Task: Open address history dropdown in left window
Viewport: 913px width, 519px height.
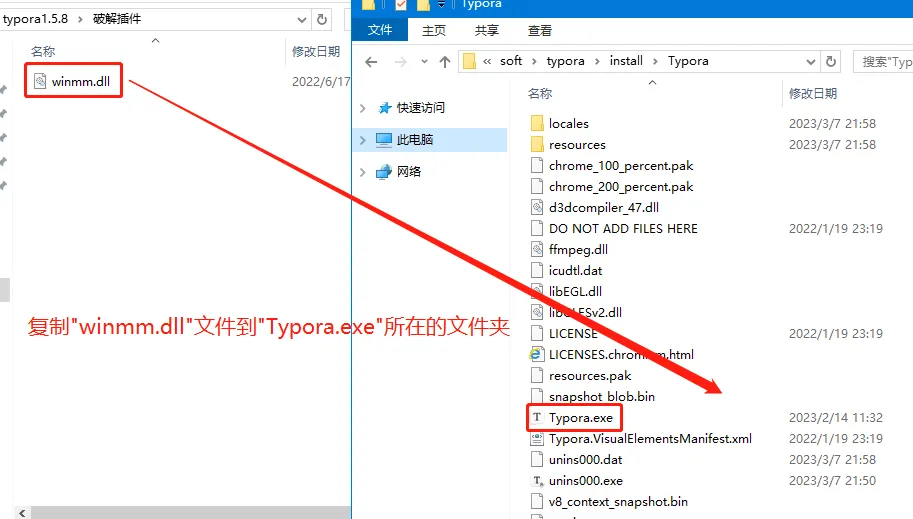Action: [302, 20]
